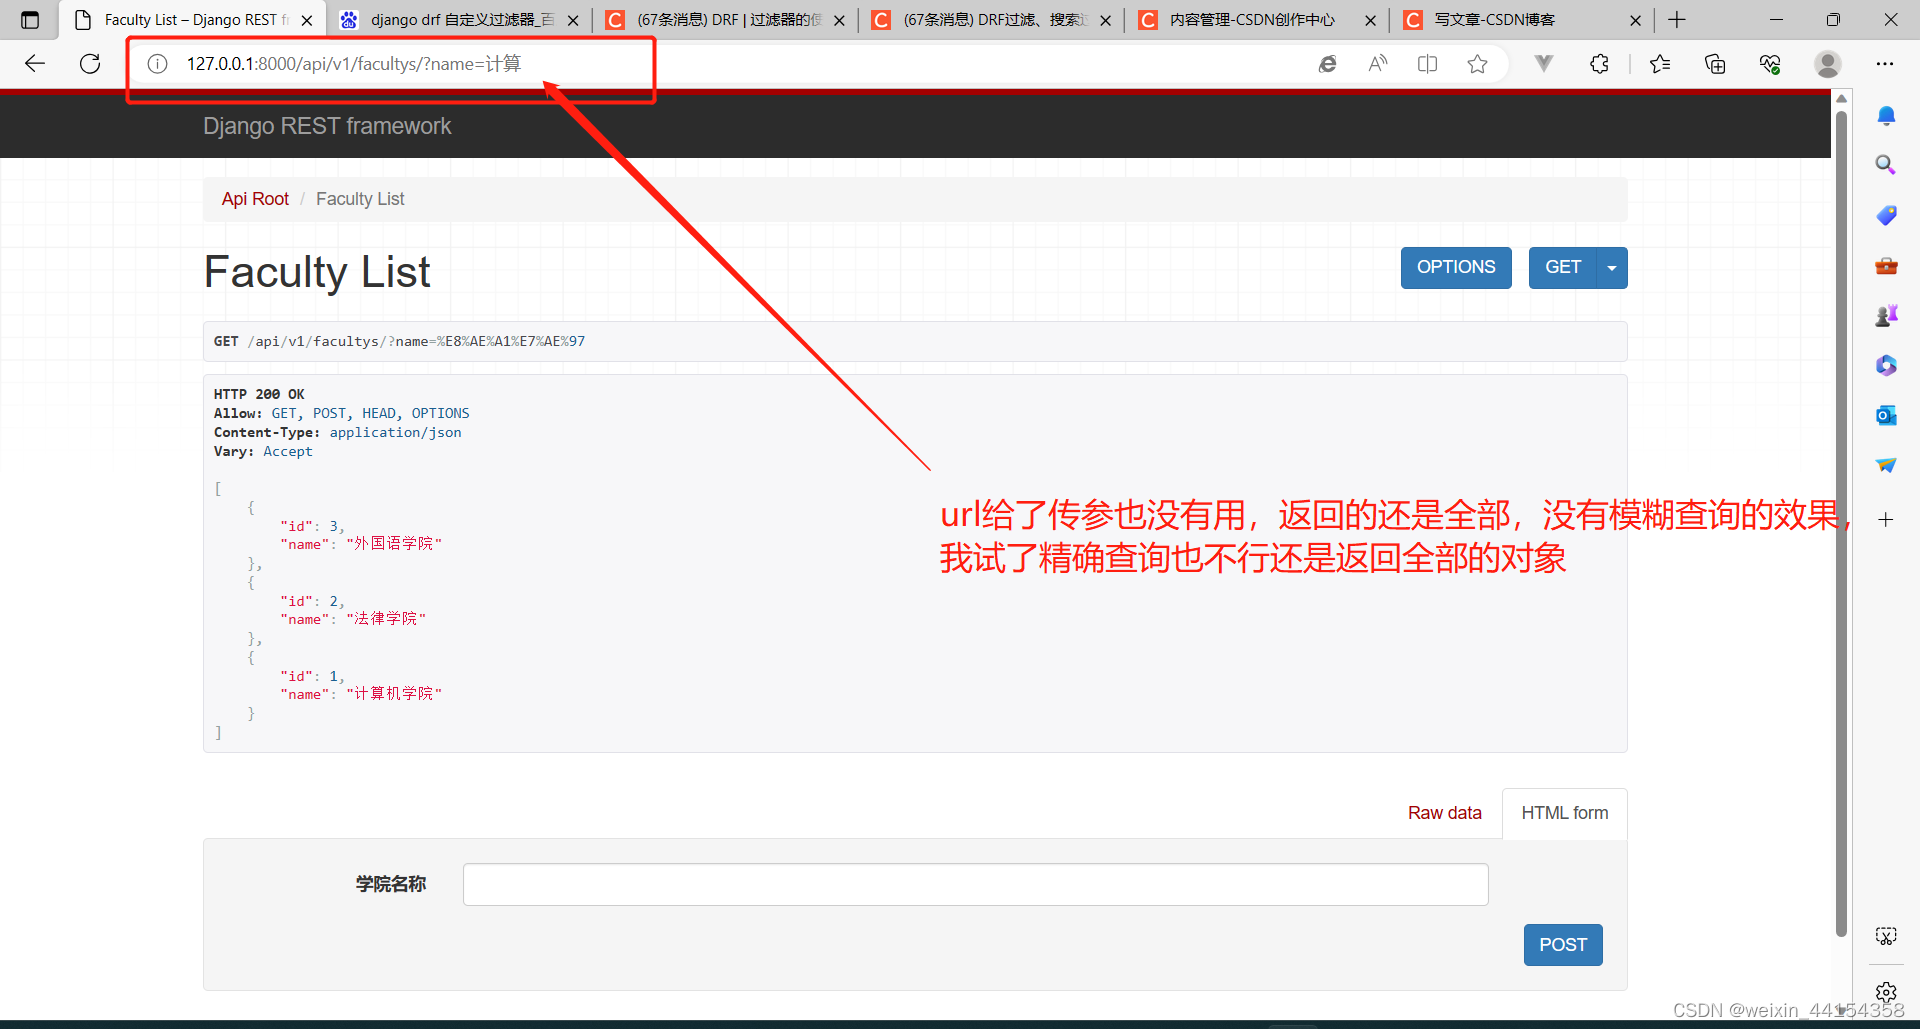Click the sidebar screenshot icon
The image size is (1920, 1029).
click(1886, 936)
